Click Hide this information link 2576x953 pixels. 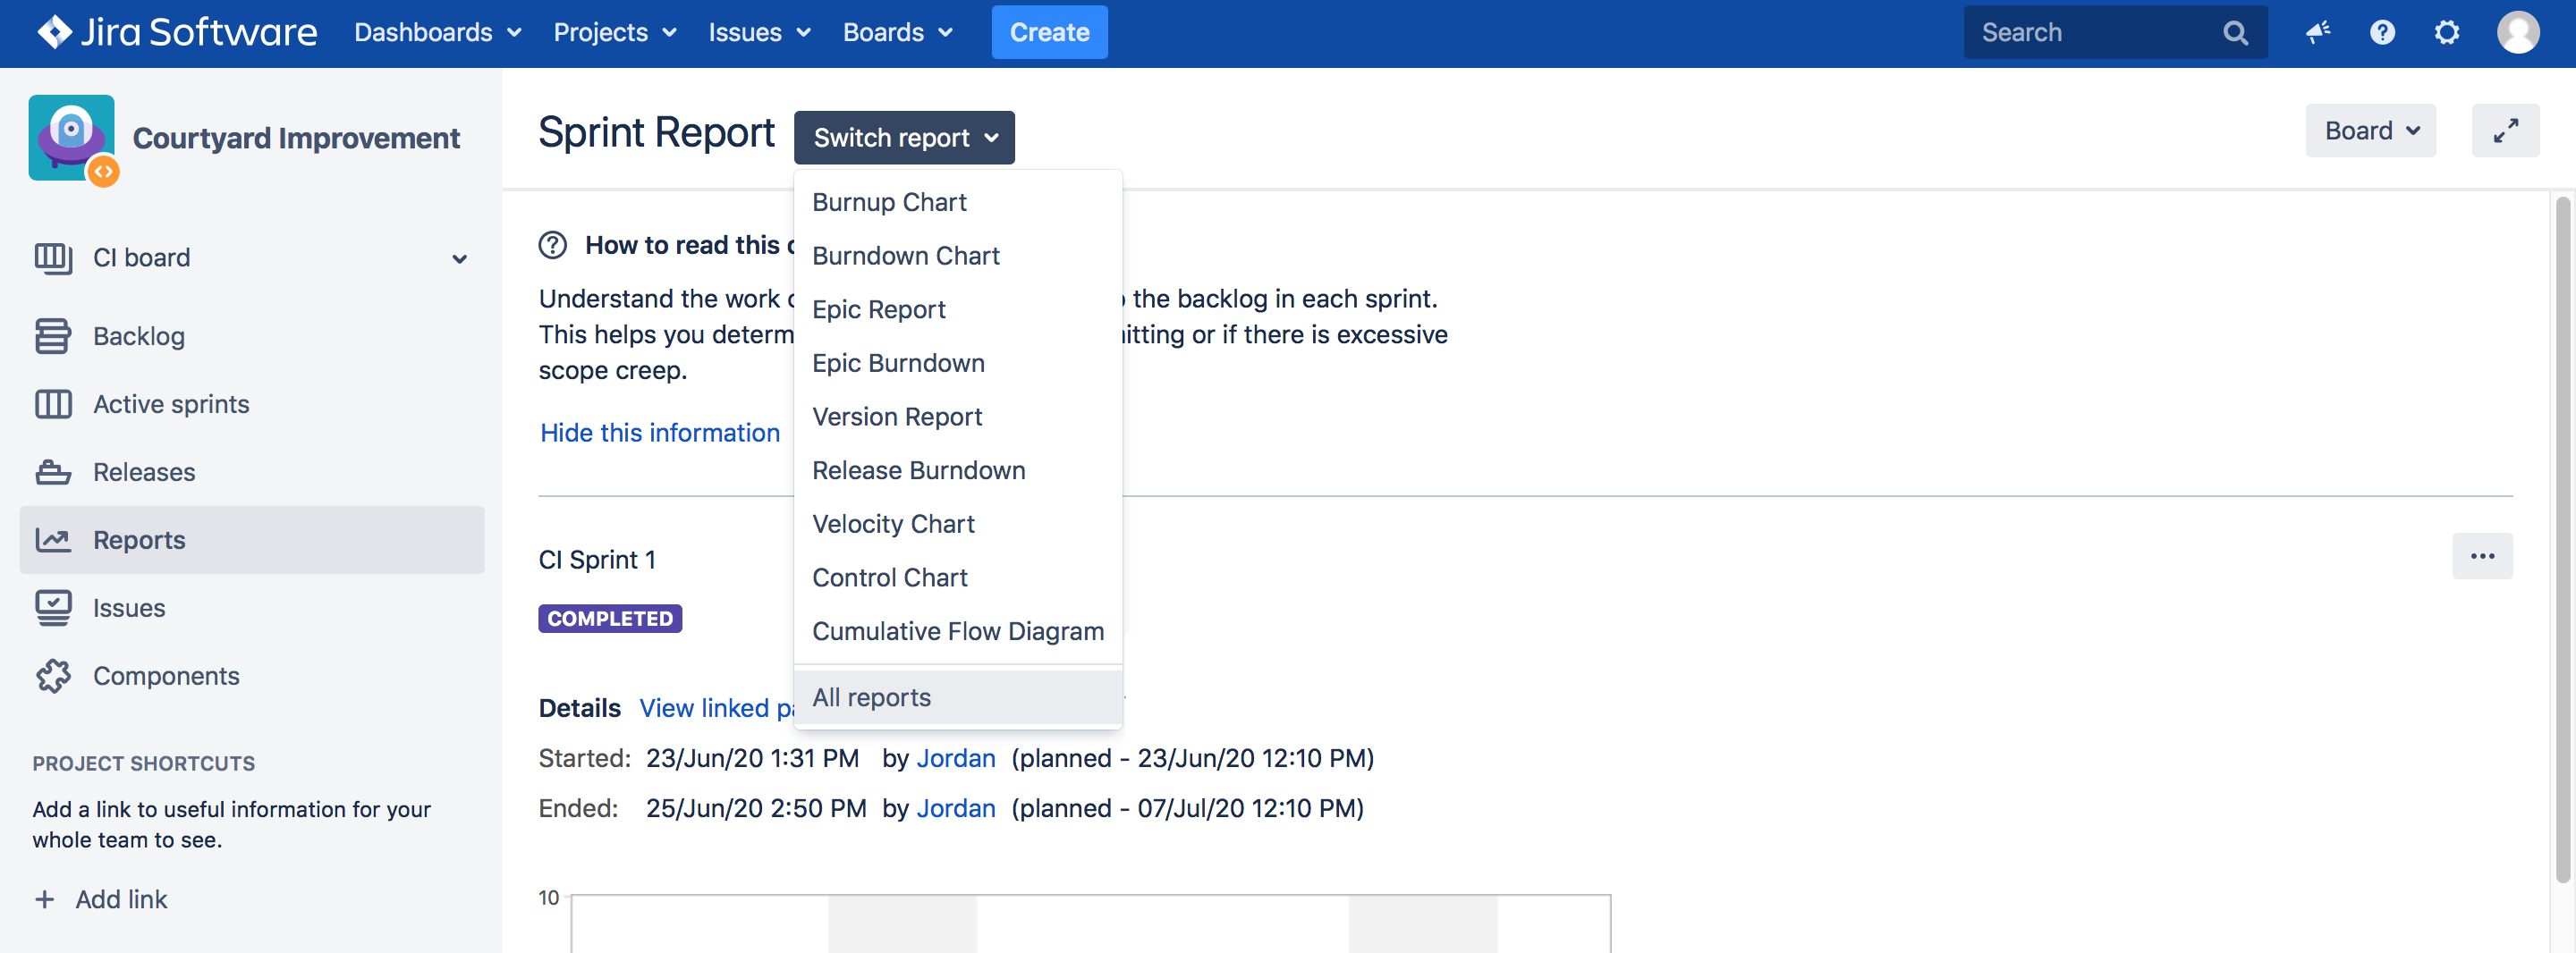pyautogui.click(x=659, y=433)
